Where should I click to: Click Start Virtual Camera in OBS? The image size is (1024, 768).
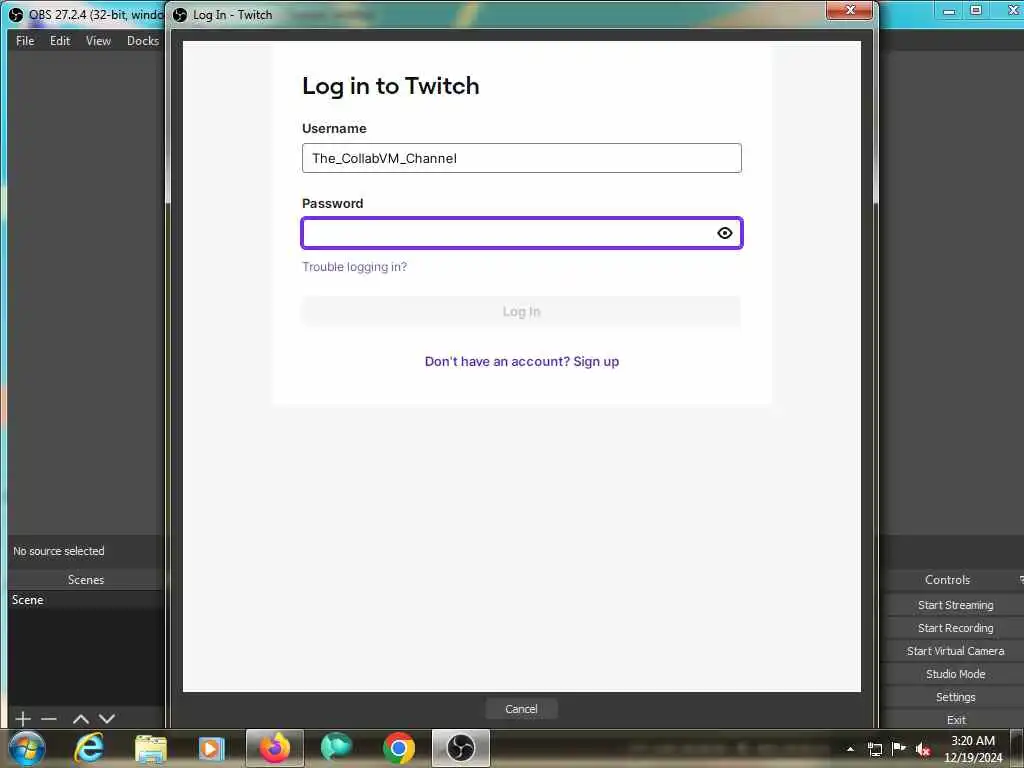(955, 650)
